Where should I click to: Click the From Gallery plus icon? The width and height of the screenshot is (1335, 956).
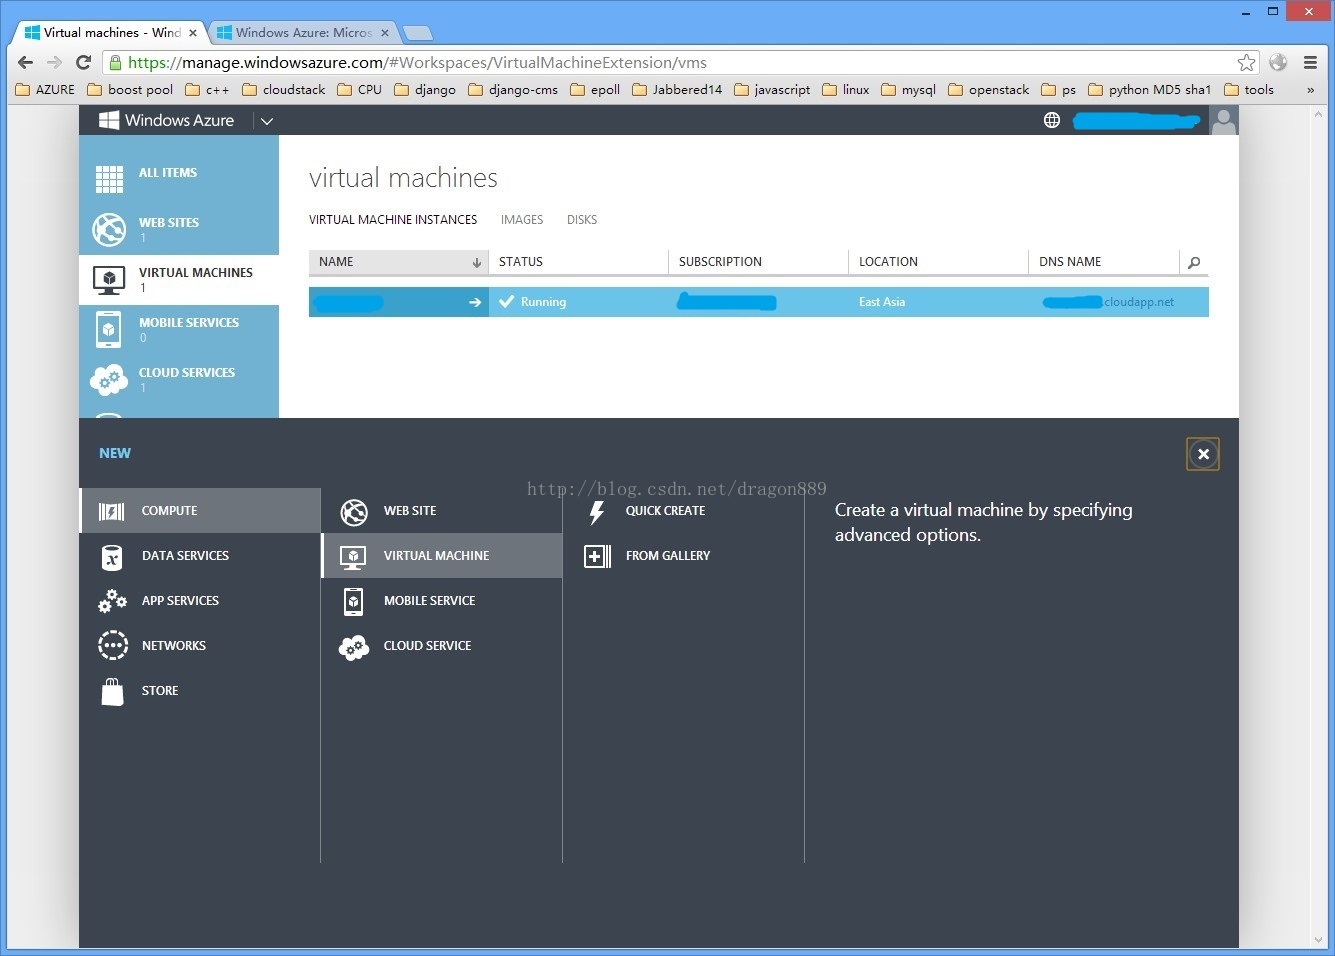click(597, 556)
